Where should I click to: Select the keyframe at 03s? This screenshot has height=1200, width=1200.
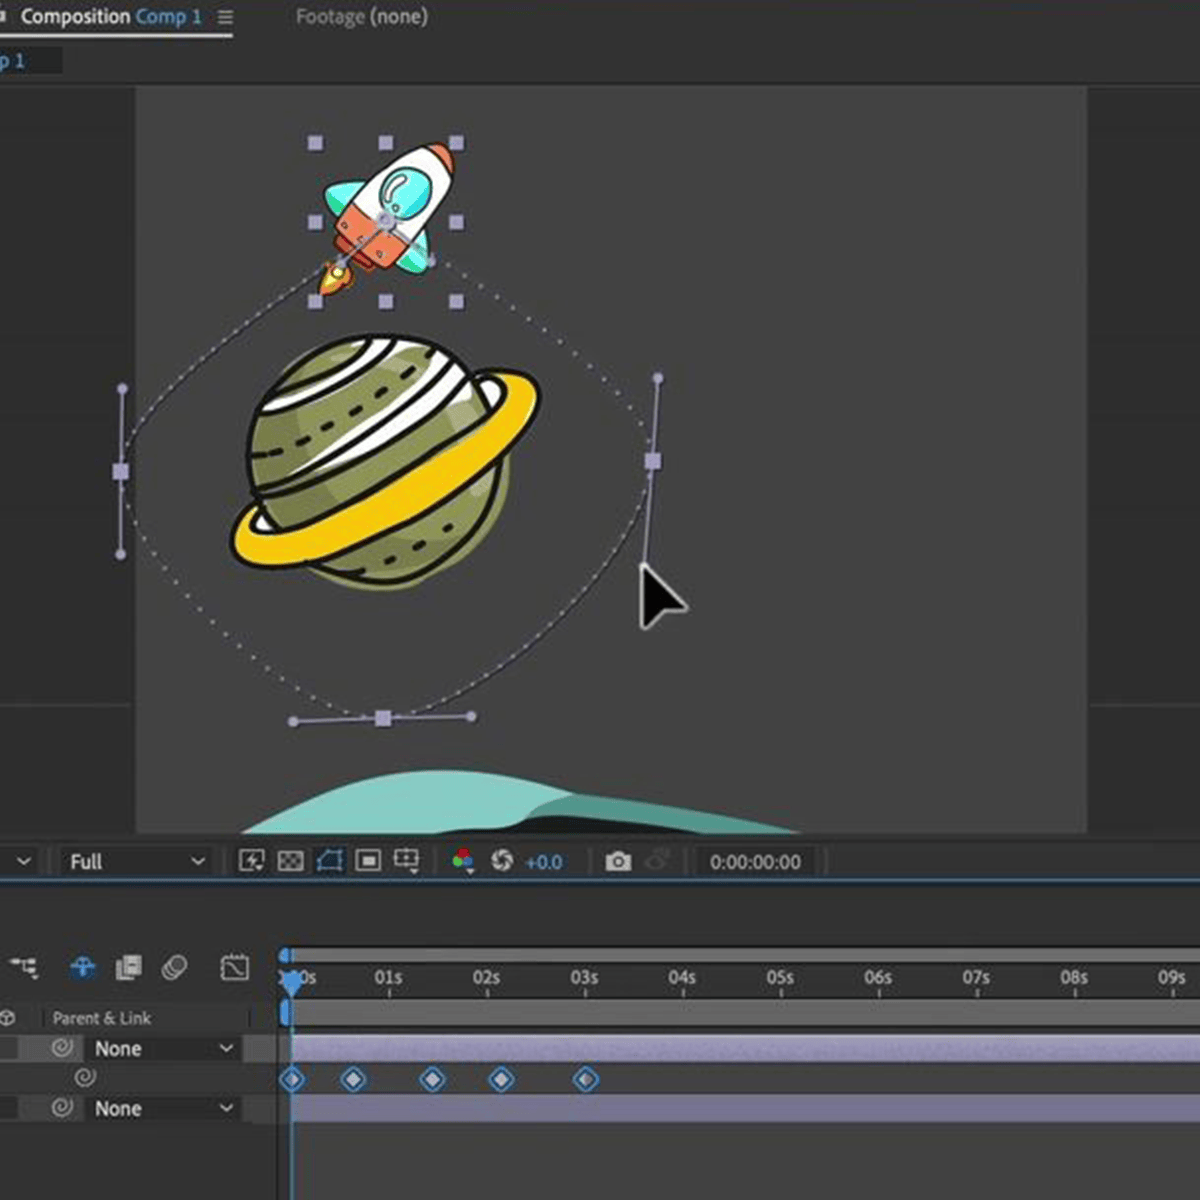click(x=586, y=1079)
